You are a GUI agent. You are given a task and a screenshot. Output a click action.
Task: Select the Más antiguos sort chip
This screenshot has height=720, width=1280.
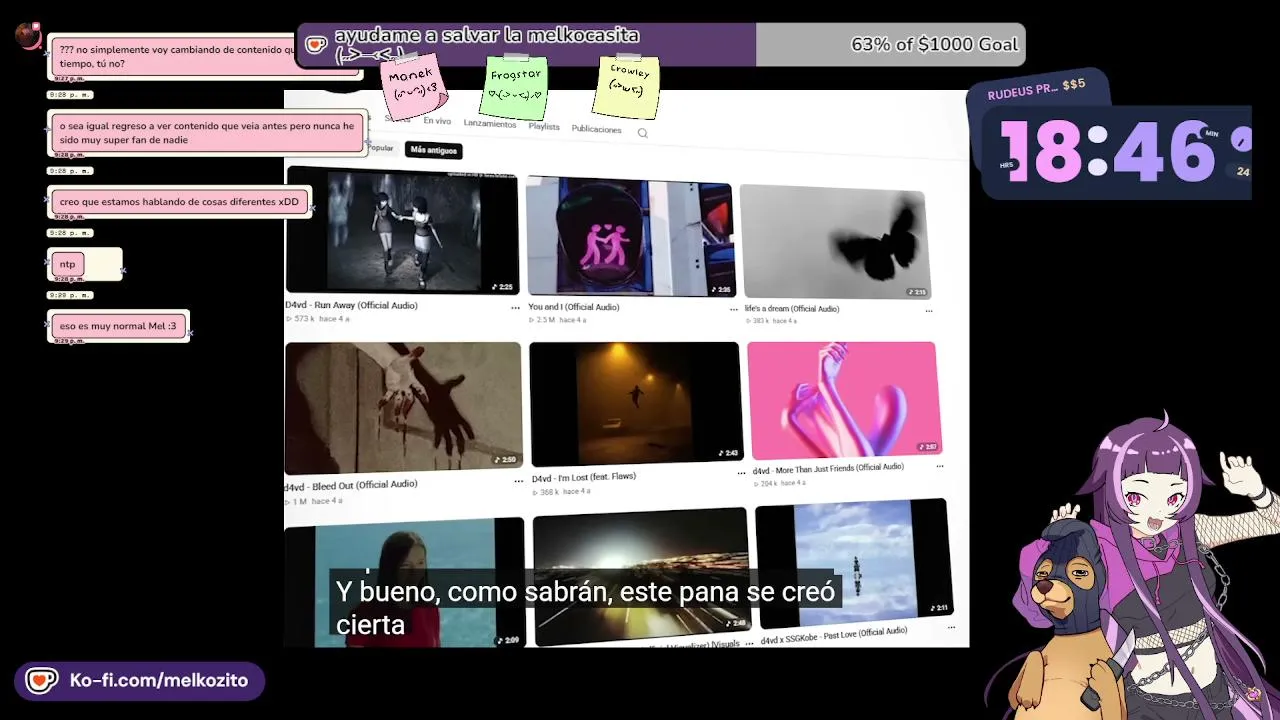tap(433, 150)
